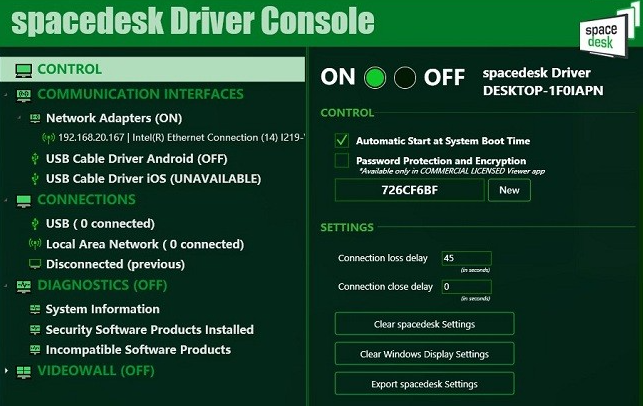The image size is (643, 406).
Task: Uncheck Automatic Start at System Boot Time
Action: (x=342, y=141)
